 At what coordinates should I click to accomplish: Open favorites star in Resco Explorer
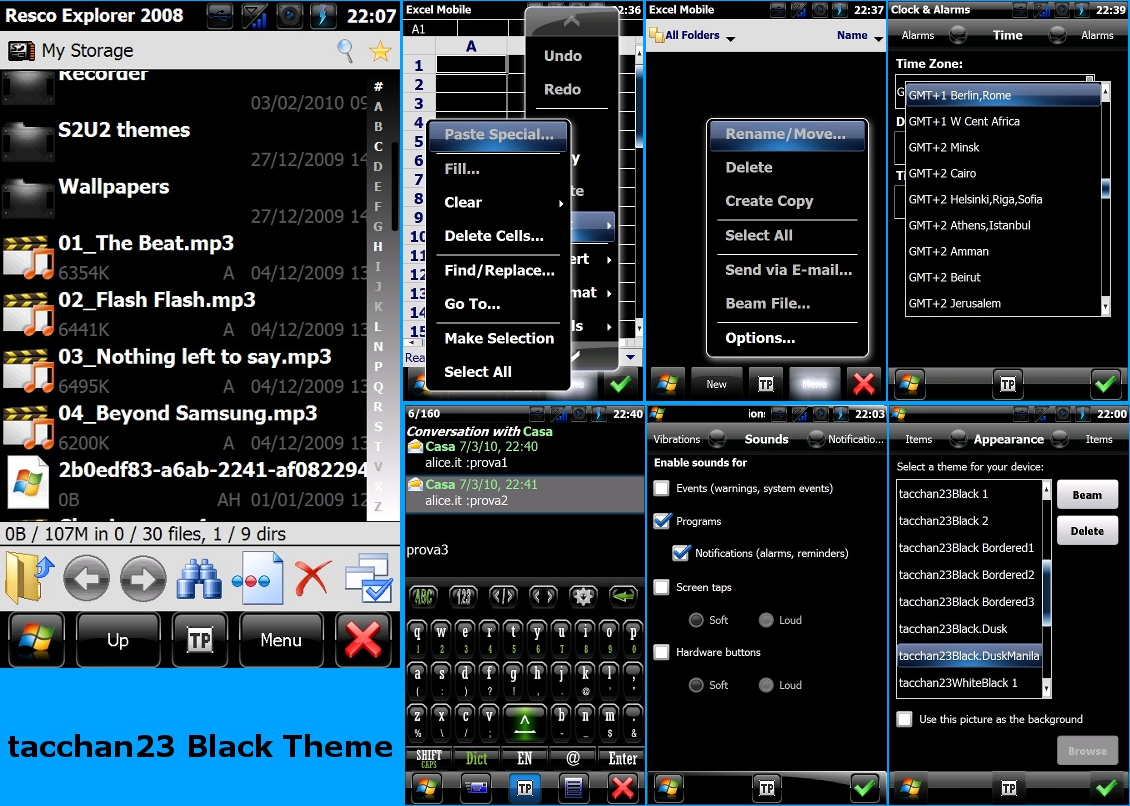coord(380,50)
